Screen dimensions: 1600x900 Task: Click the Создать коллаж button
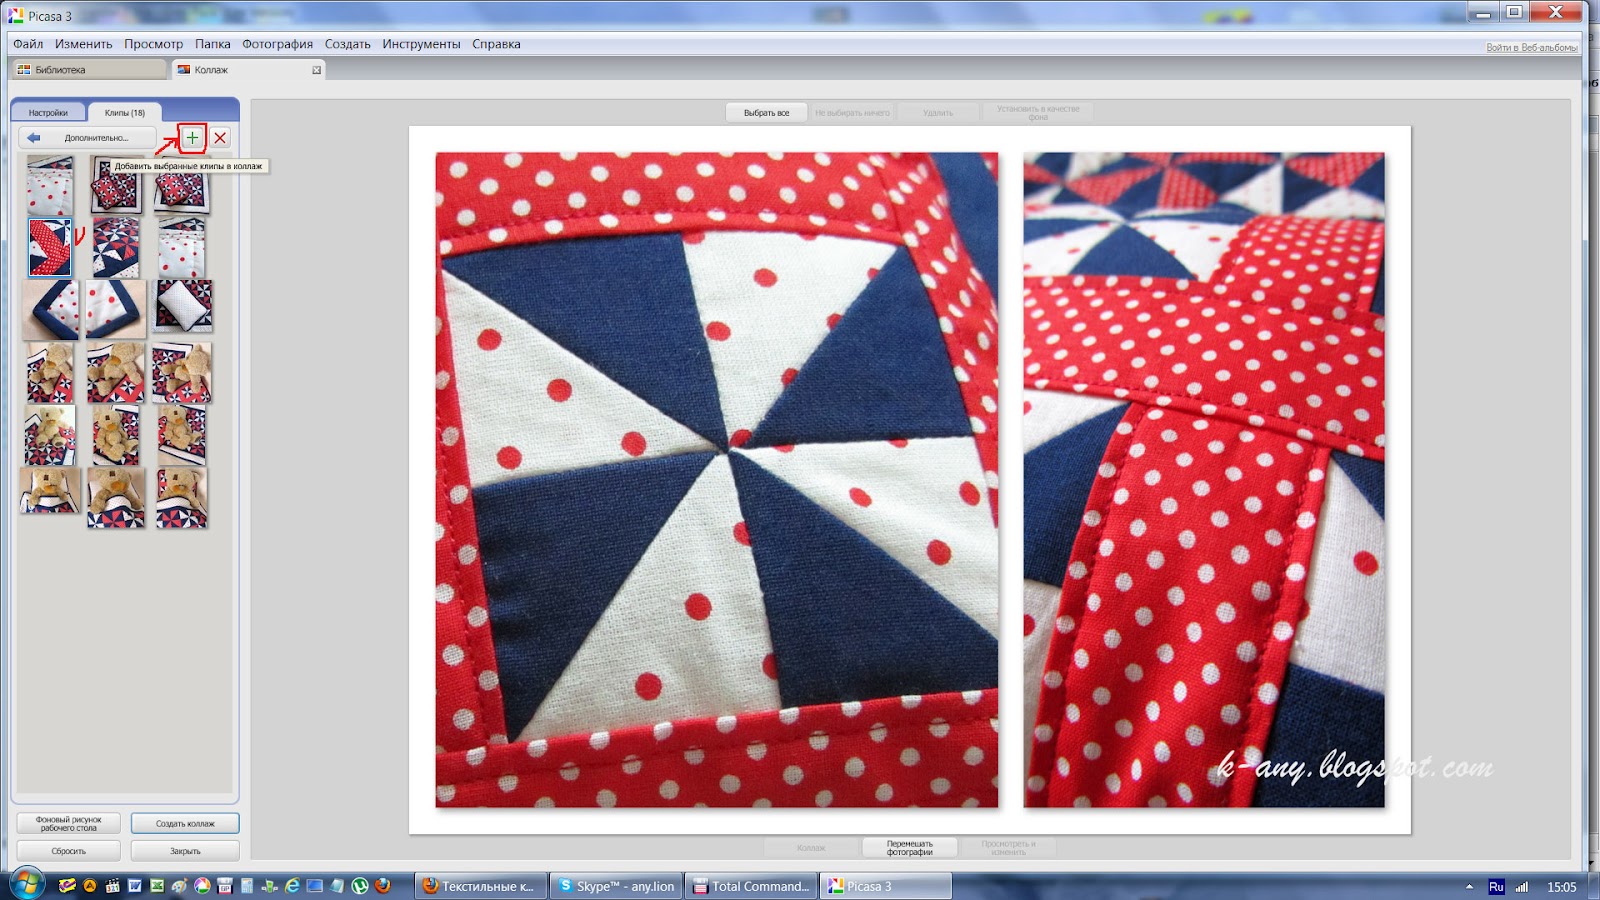pos(185,824)
